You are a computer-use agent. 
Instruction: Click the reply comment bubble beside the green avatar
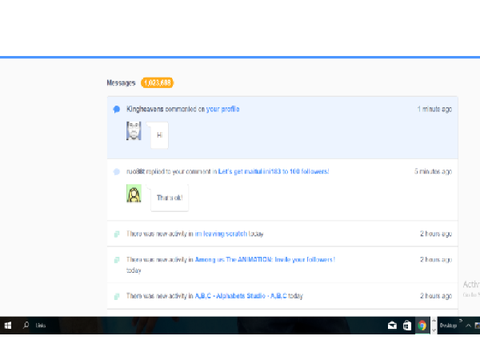170,198
